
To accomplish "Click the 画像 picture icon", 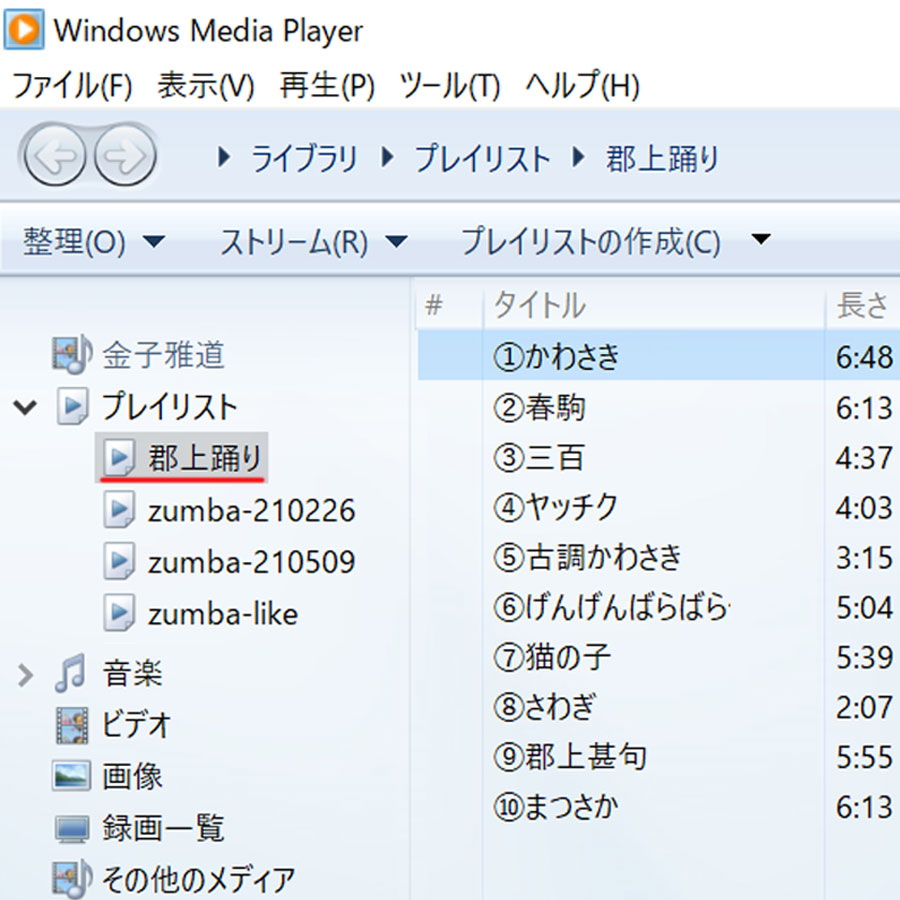I will [x=71, y=776].
